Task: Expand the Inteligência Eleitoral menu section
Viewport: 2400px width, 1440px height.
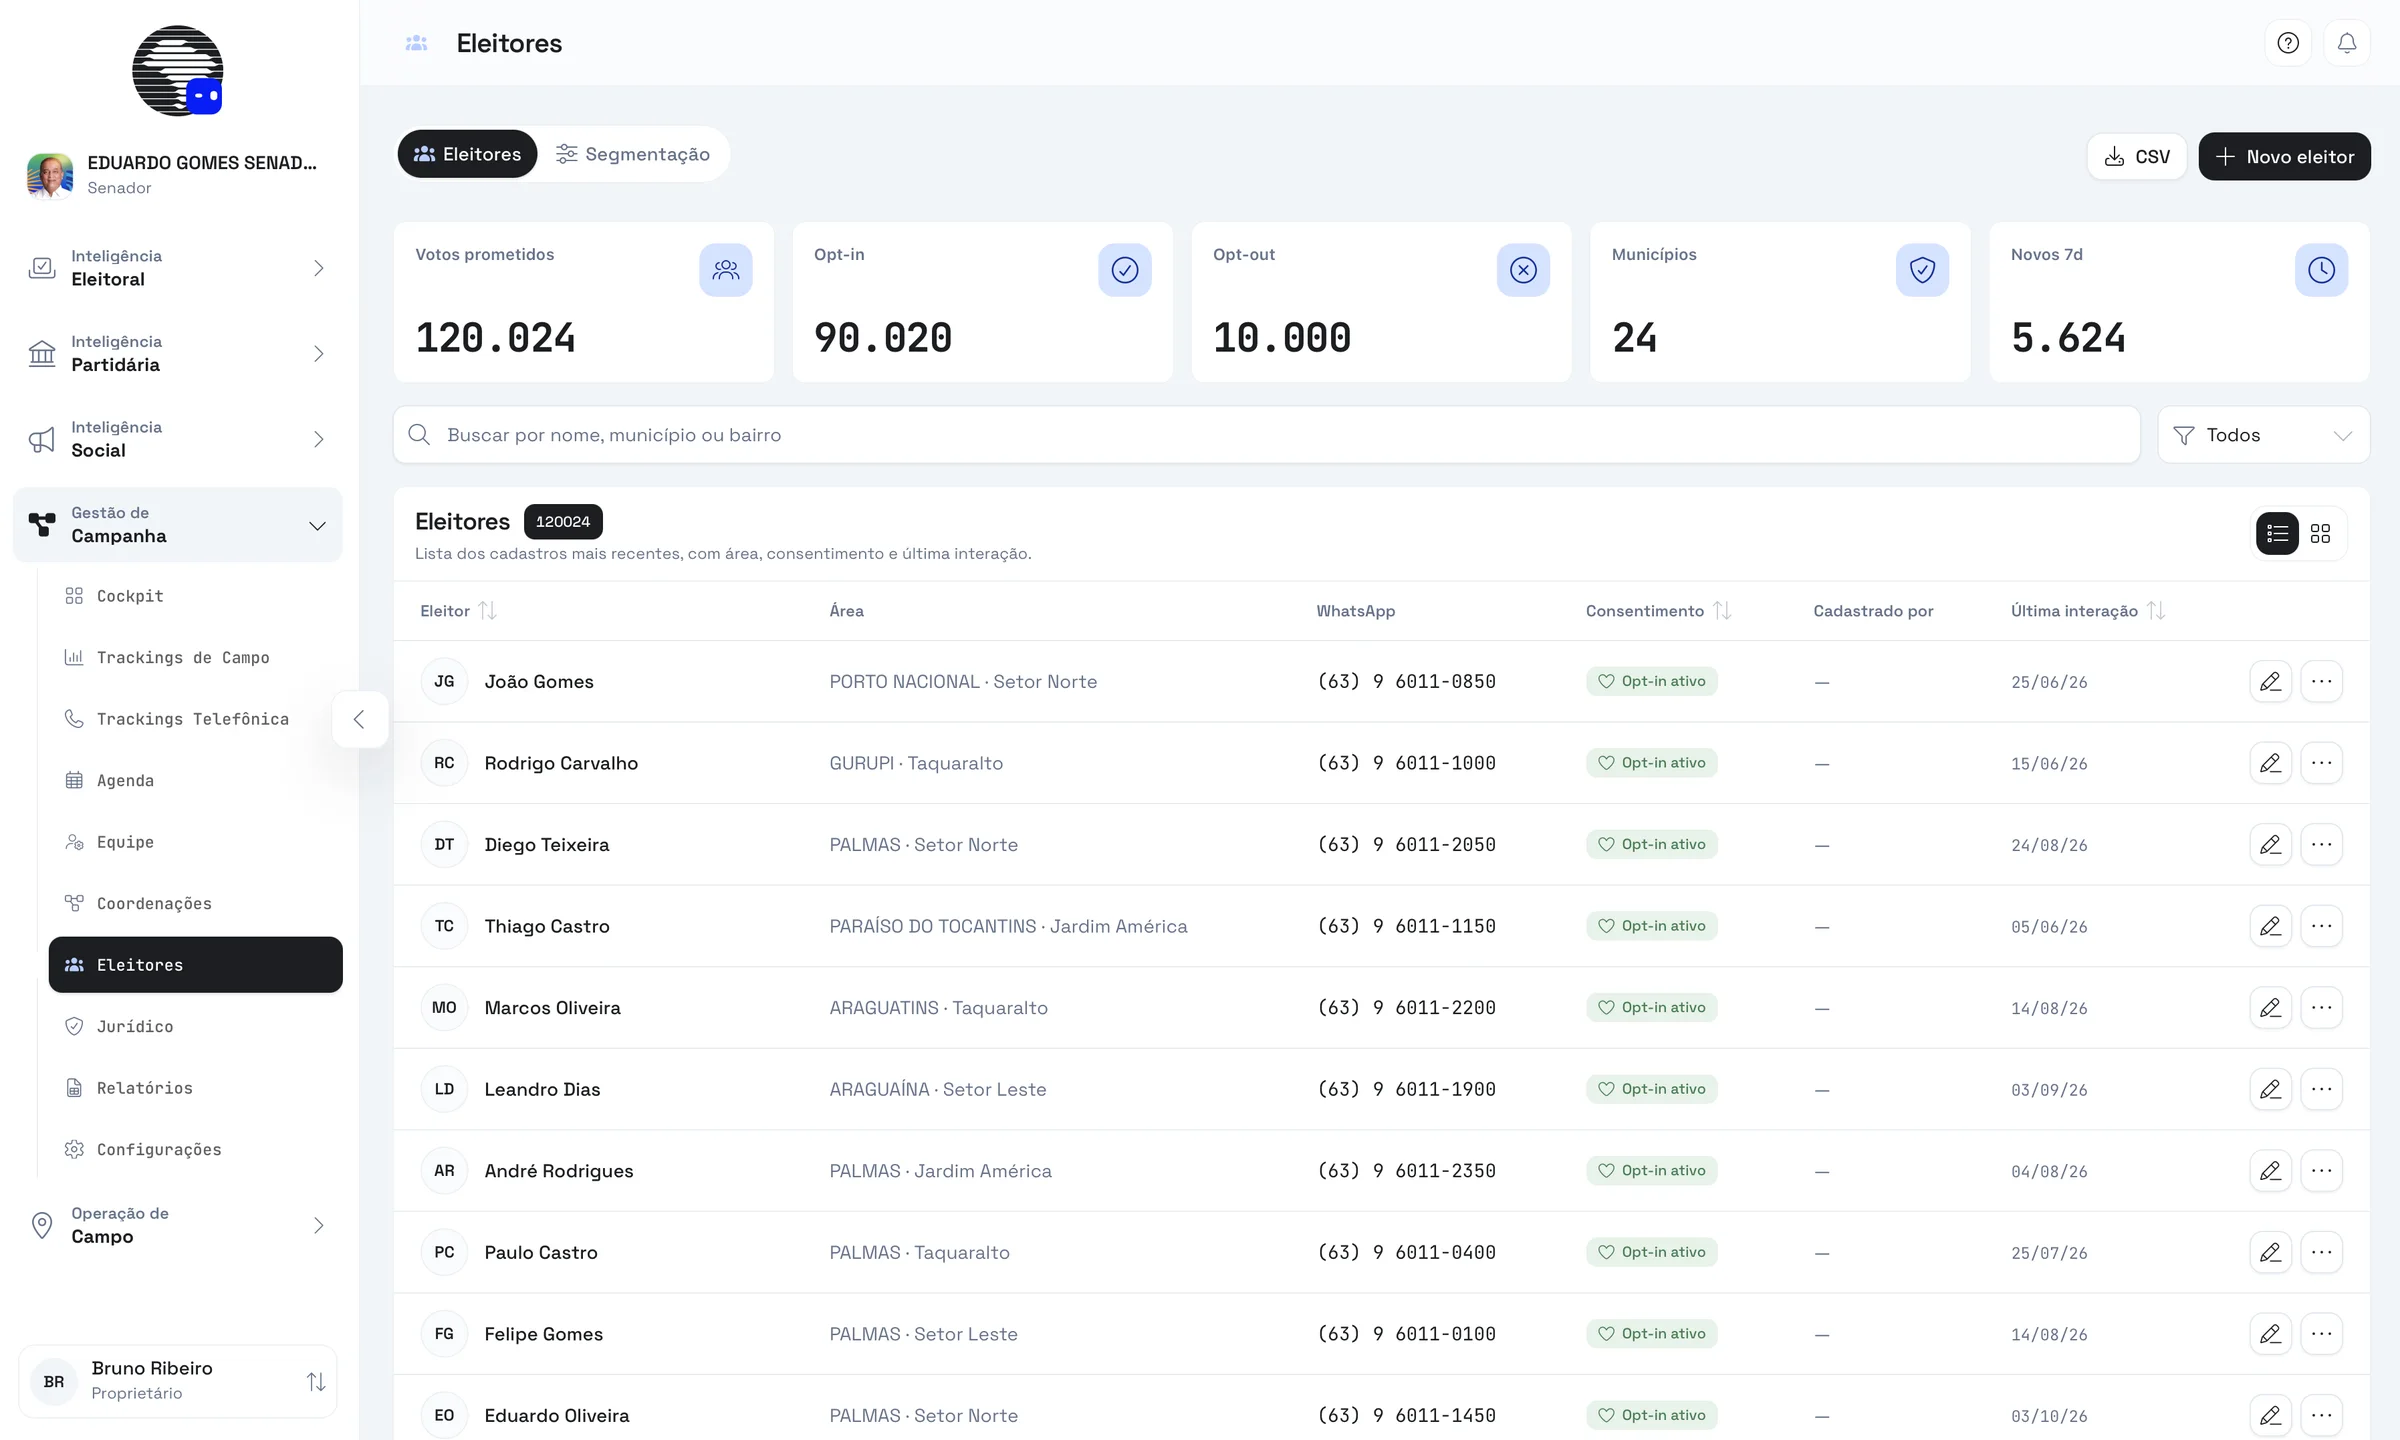Action: [178, 268]
